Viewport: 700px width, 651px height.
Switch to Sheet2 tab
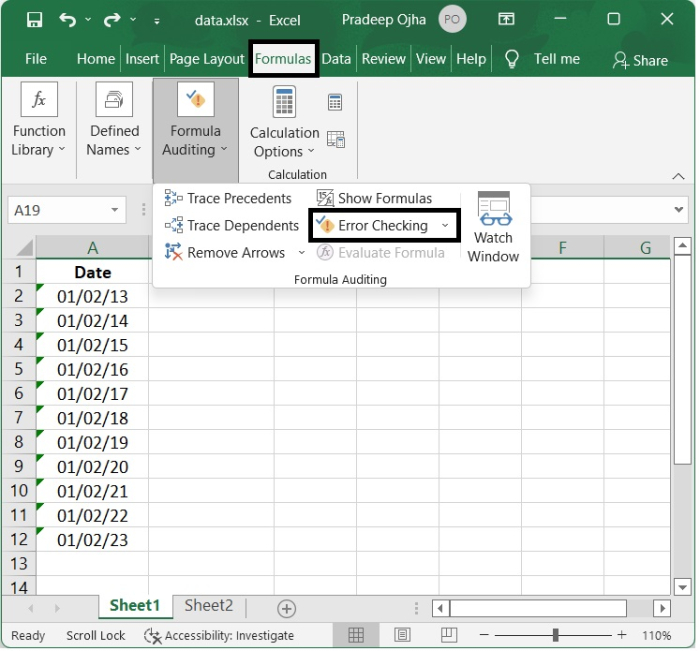(209, 606)
